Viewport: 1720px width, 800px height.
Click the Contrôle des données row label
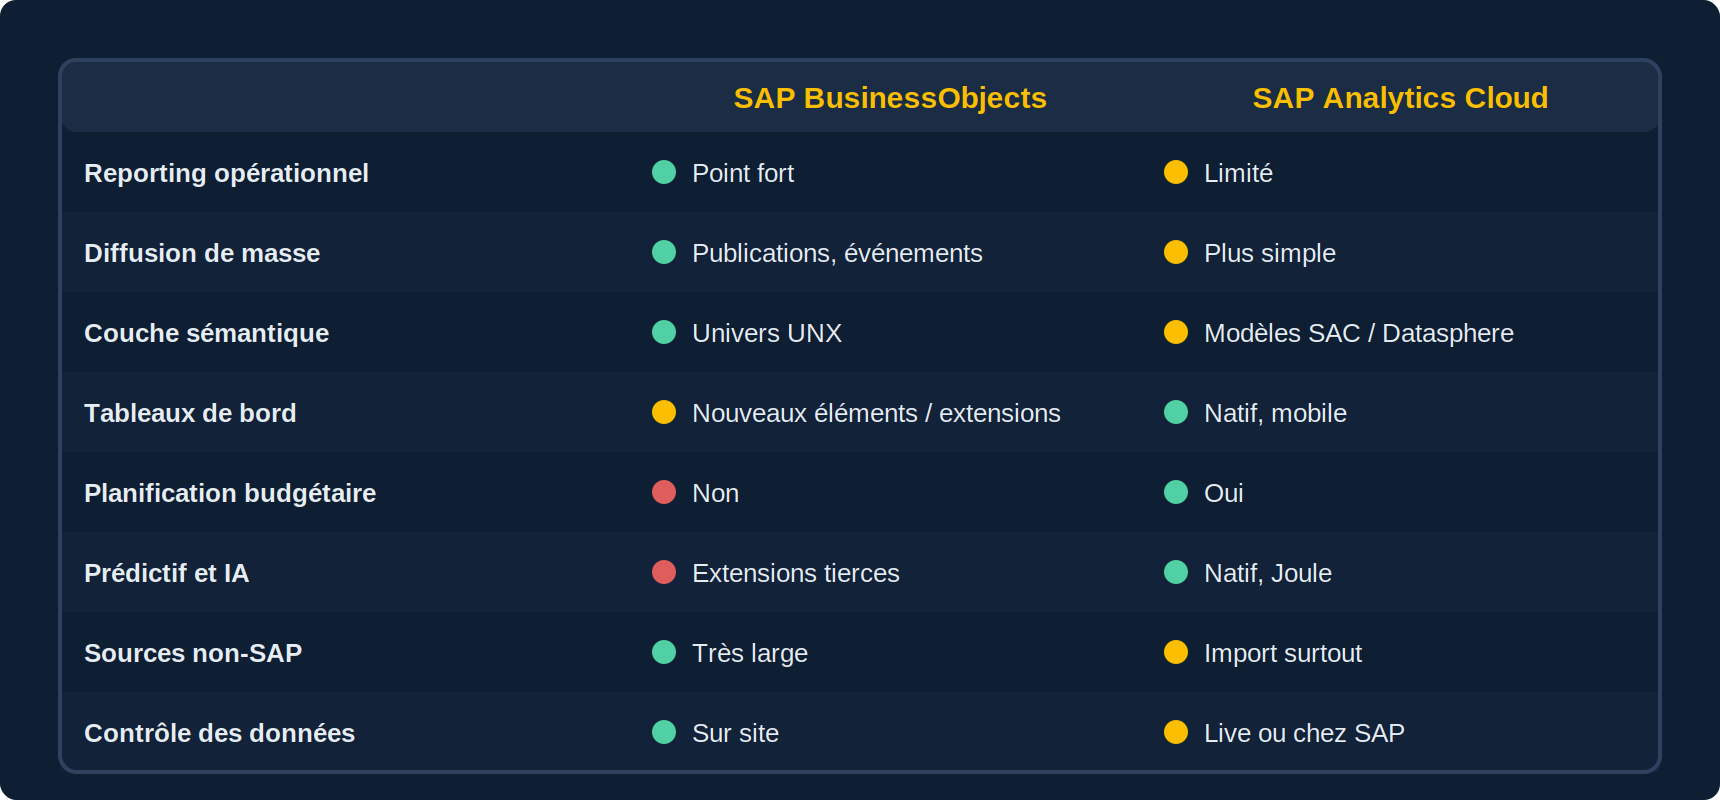[219, 733]
